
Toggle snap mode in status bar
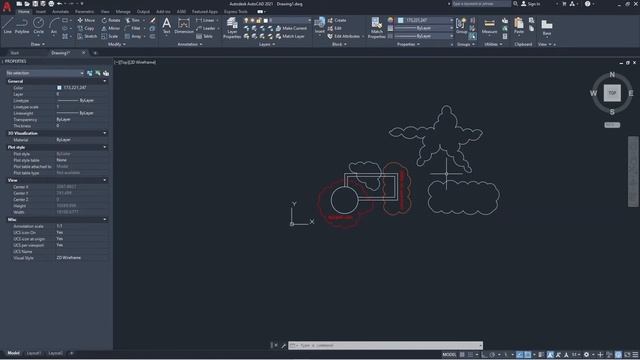(x=471, y=355)
